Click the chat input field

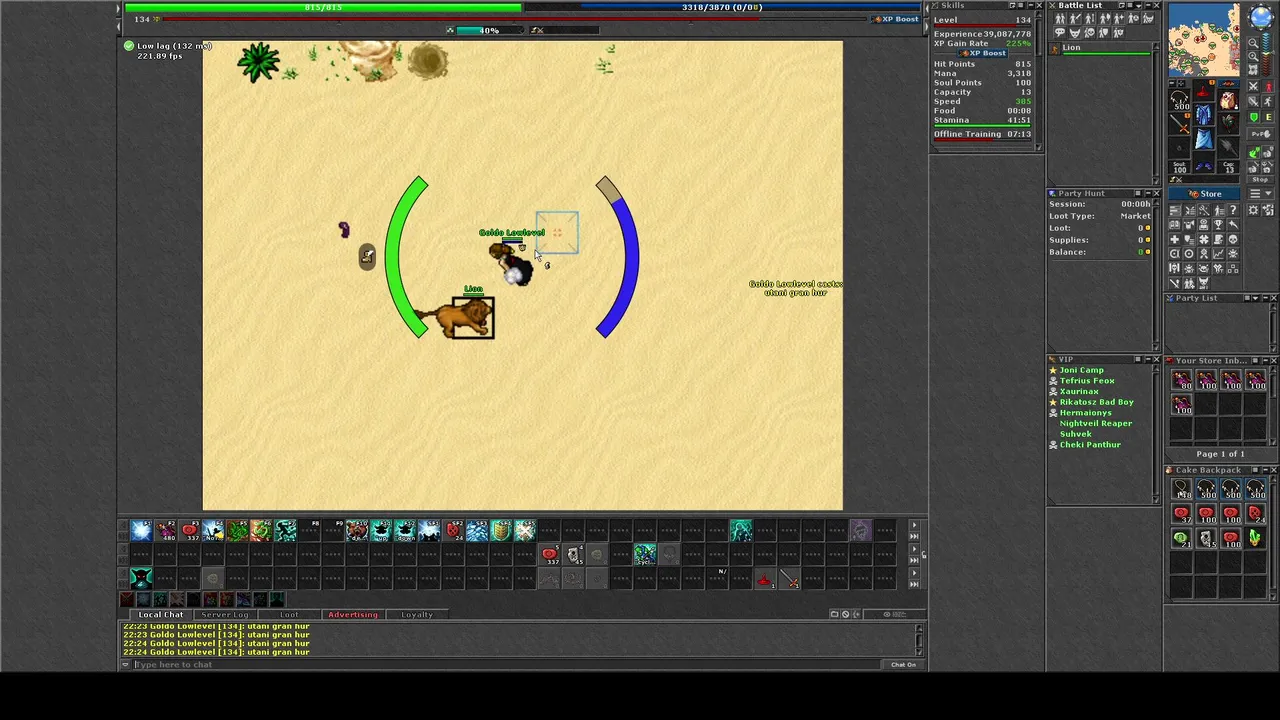coord(505,664)
